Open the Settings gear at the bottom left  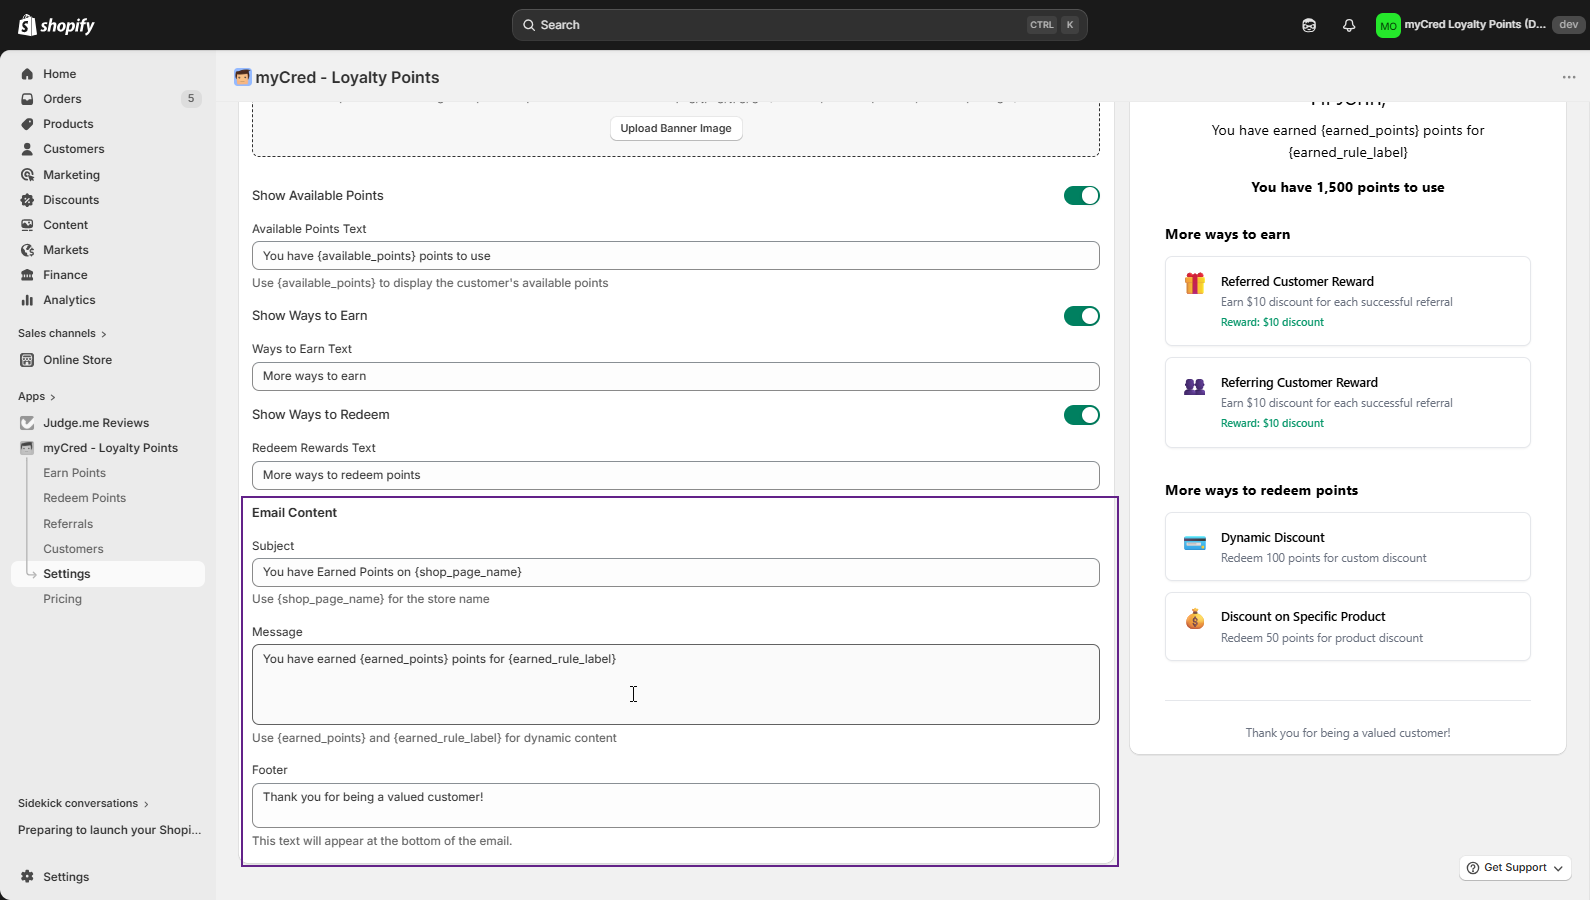click(27, 877)
